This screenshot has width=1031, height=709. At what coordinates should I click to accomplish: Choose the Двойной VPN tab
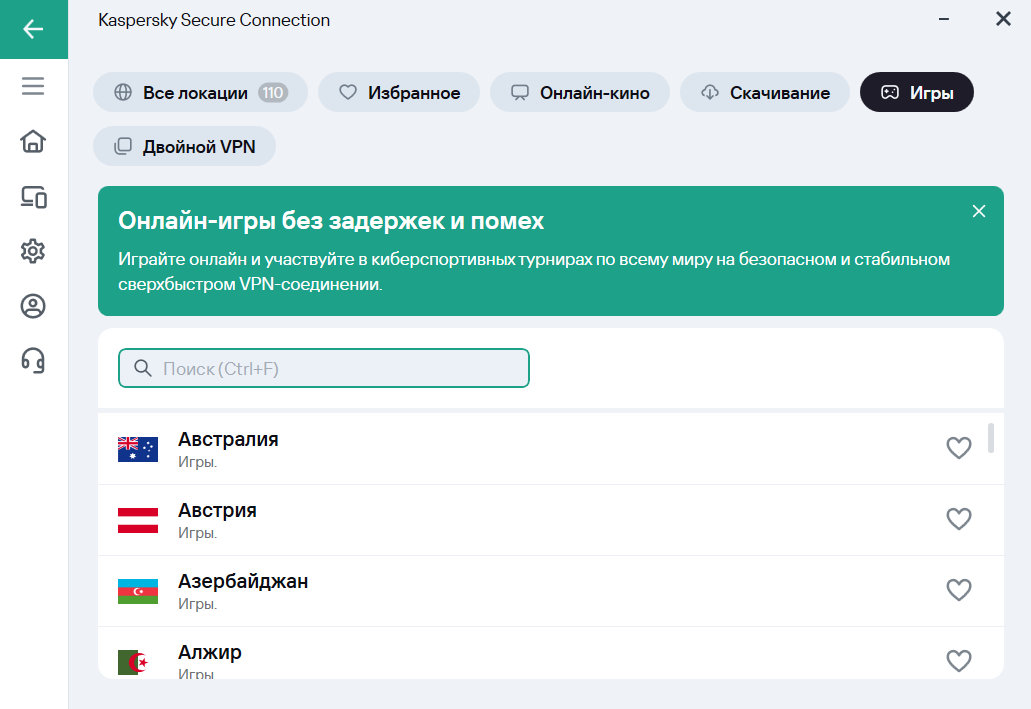coord(184,146)
